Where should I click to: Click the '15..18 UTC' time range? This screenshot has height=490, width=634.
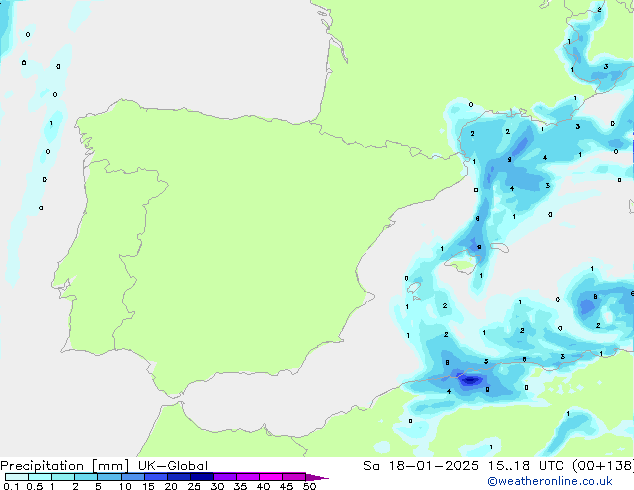pyautogui.click(x=525, y=466)
